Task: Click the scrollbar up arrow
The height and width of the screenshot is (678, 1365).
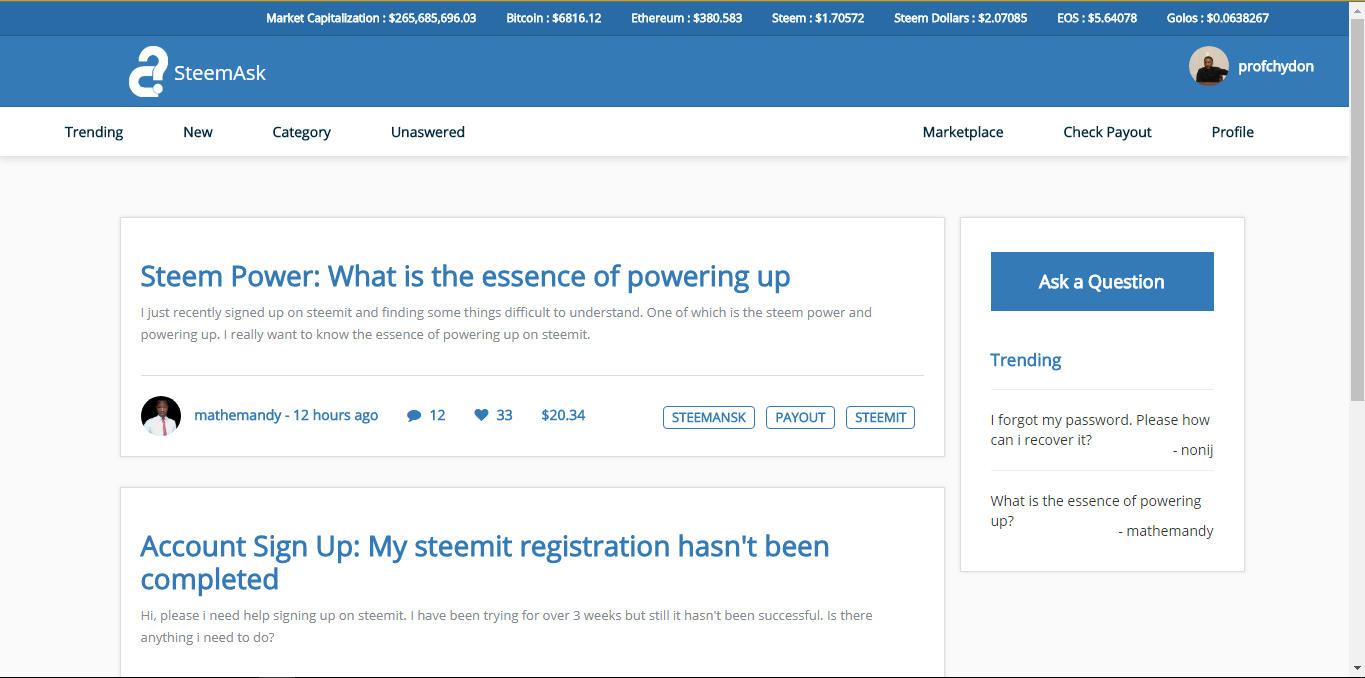Action: point(1357,9)
